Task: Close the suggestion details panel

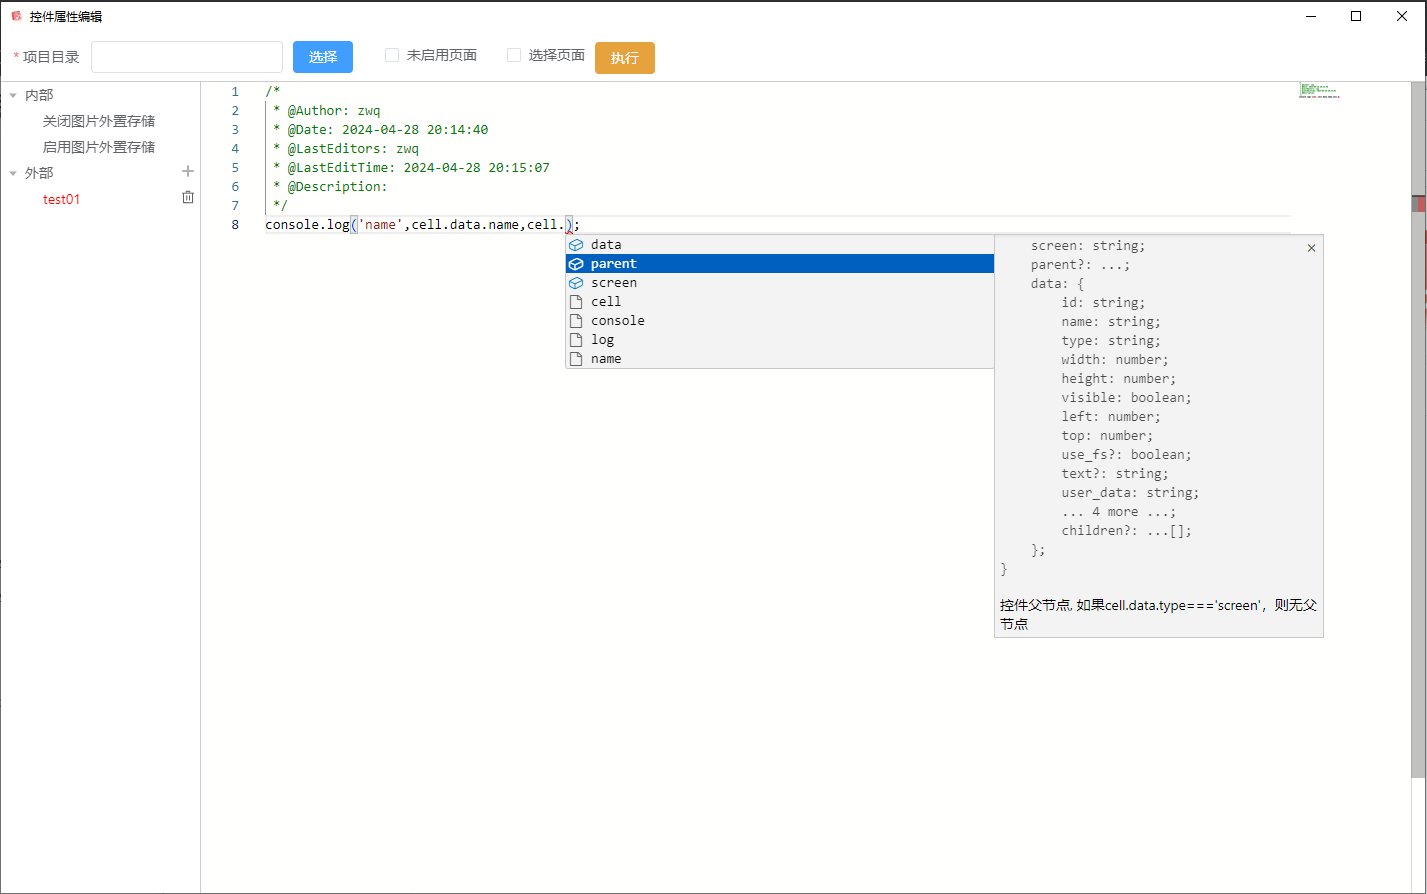Action: [1311, 248]
